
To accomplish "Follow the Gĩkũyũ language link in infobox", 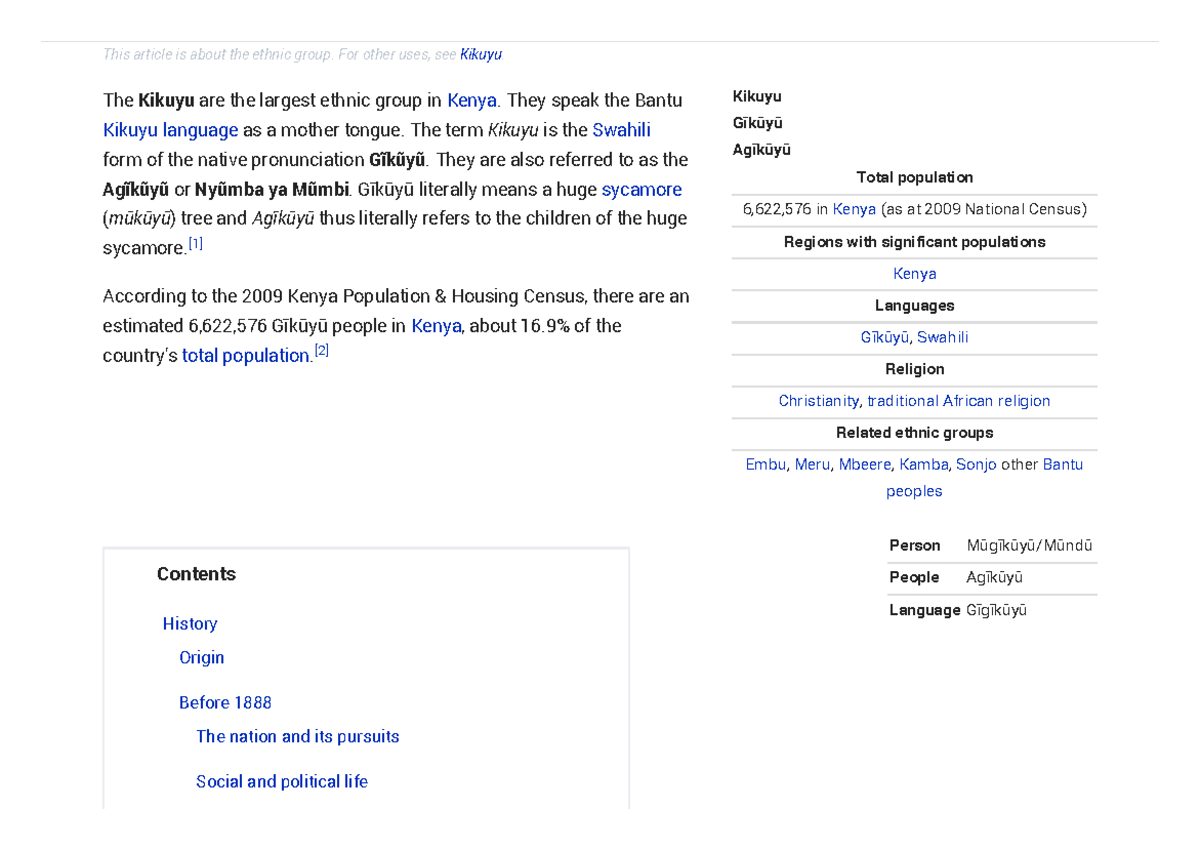I will click(885, 337).
